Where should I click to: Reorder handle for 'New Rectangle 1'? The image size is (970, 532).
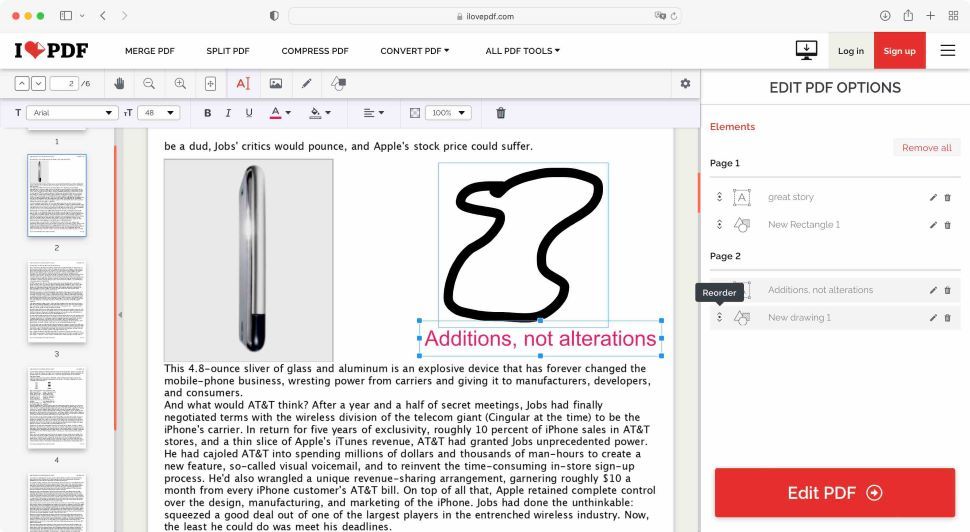click(x=719, y=225)
